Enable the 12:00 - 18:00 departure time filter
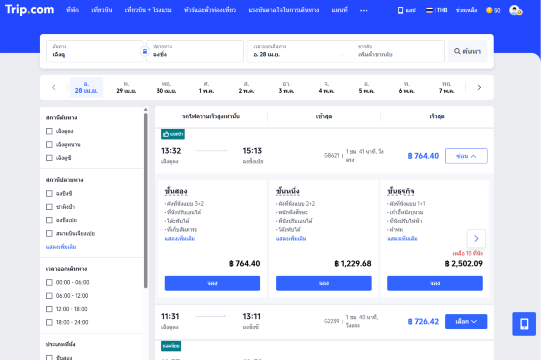Image resolution: width=541 pixels, height=360 pixels. click(x=49, y=309)
